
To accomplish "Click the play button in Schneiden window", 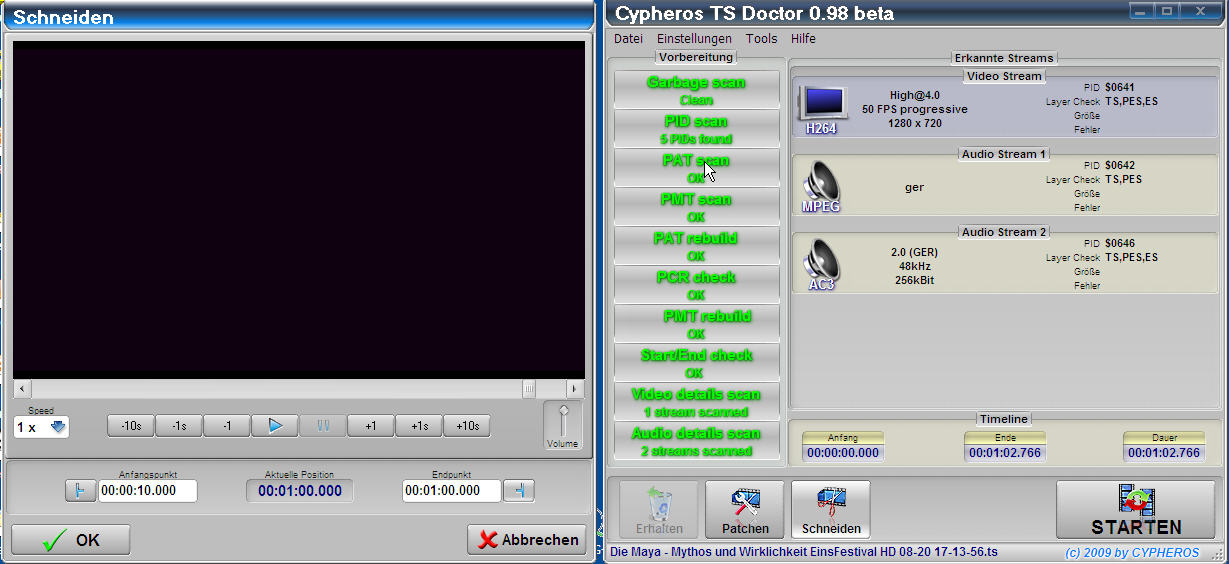I will (275, 426).
